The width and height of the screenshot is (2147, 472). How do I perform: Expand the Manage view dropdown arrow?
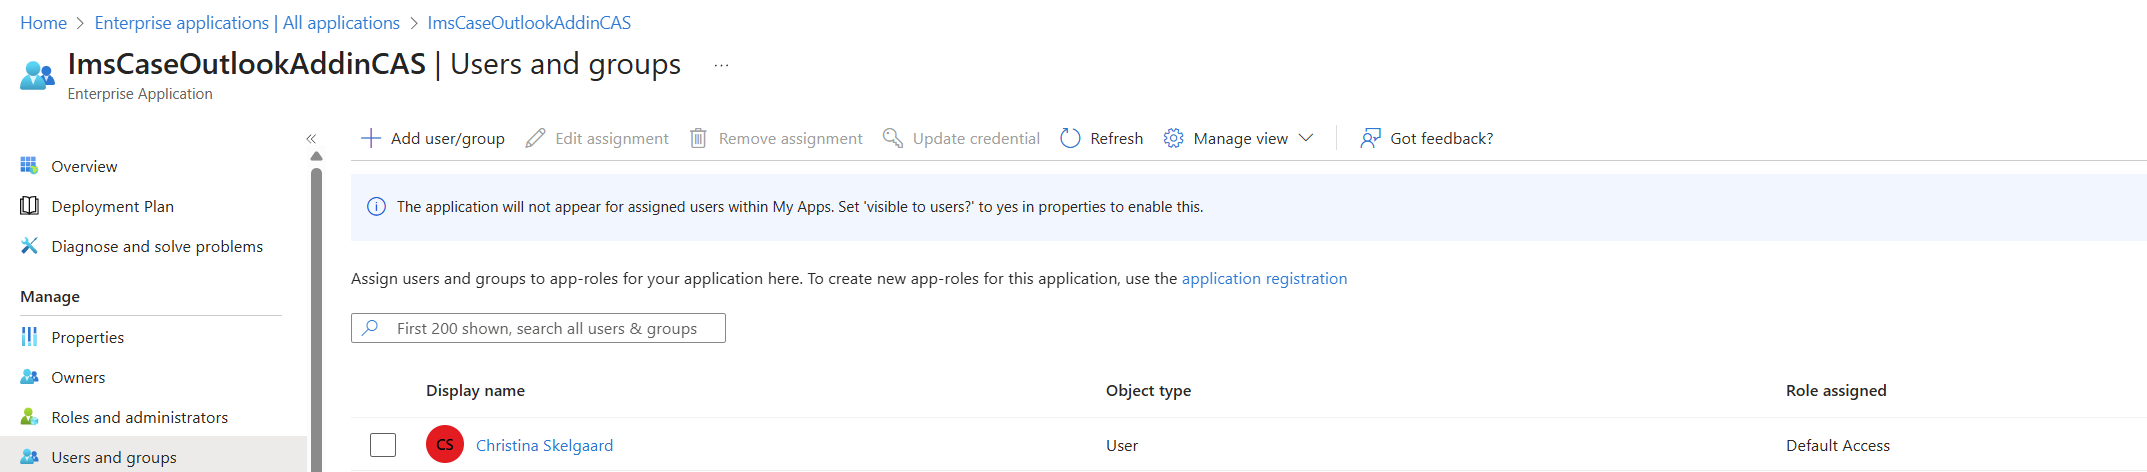pyautogui.click(x=1305, y=138)
